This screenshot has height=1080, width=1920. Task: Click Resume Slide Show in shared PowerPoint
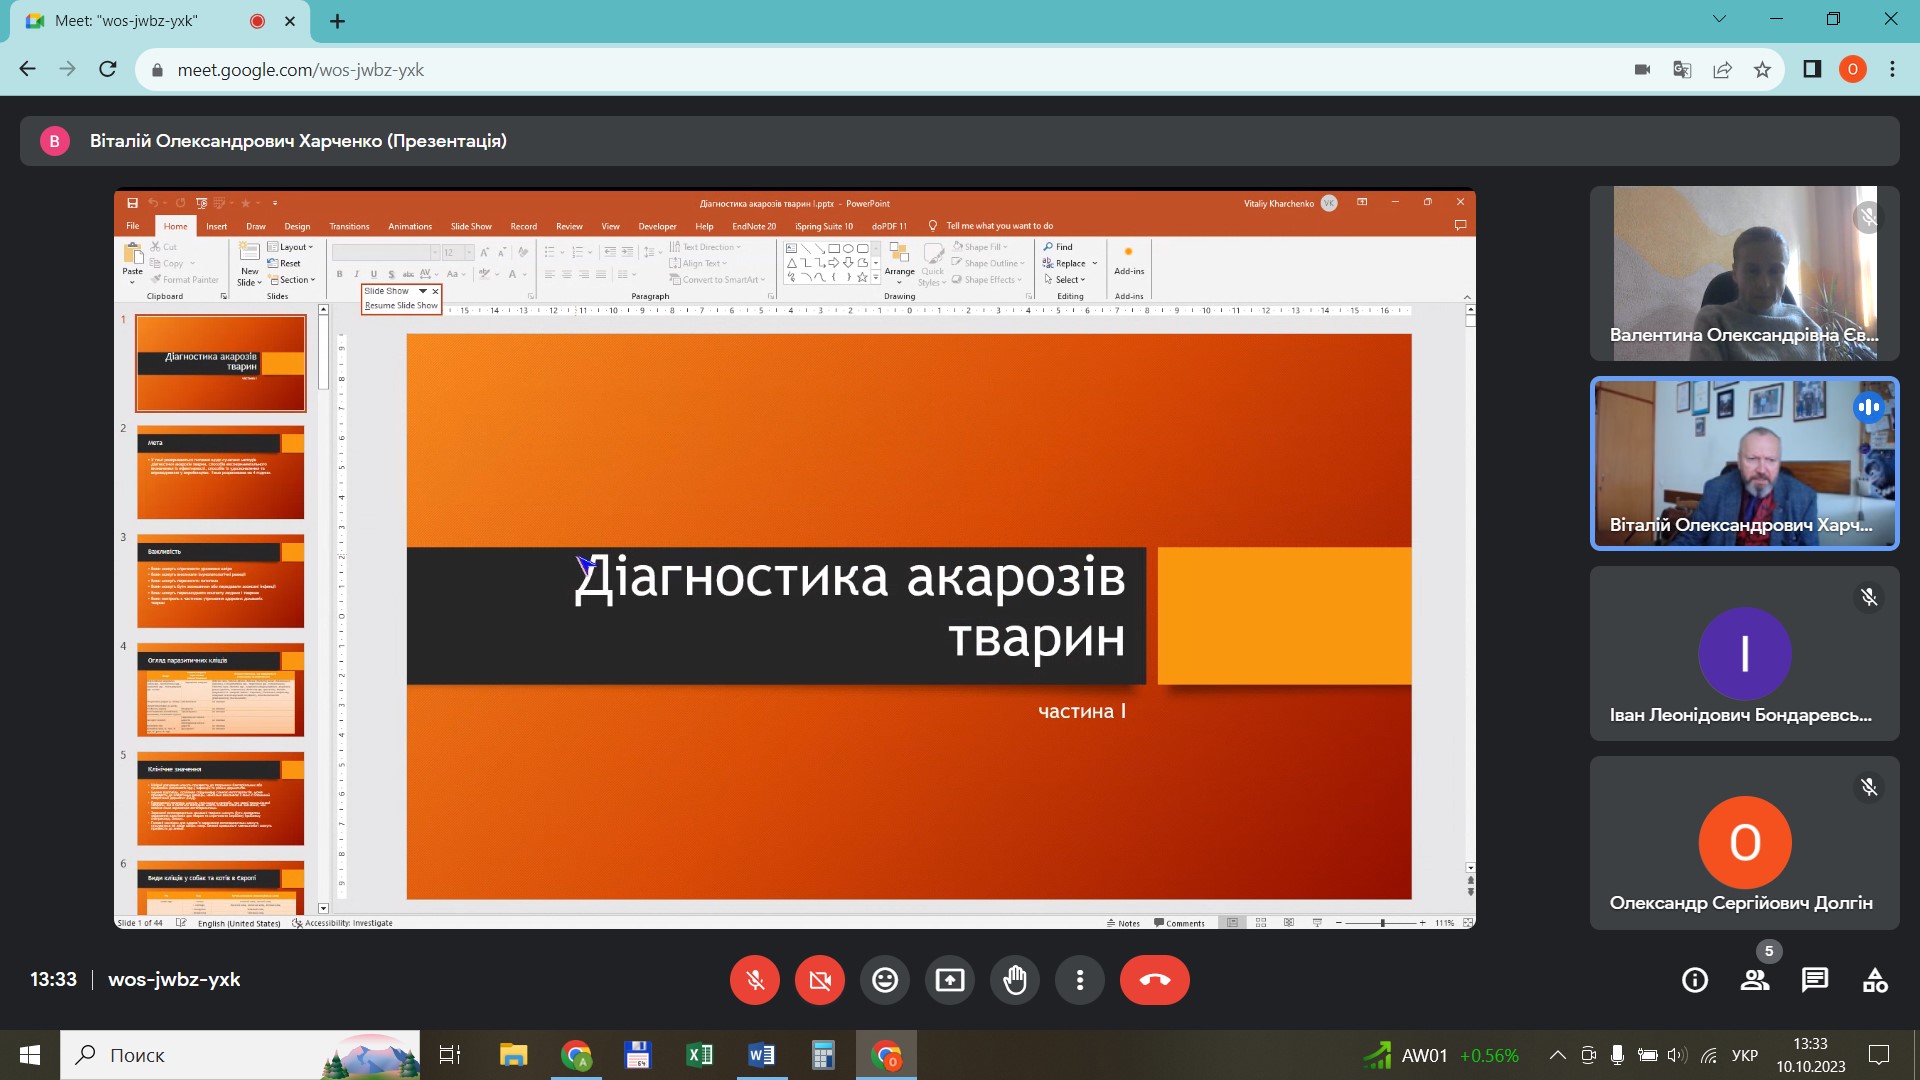pos(401,305)
